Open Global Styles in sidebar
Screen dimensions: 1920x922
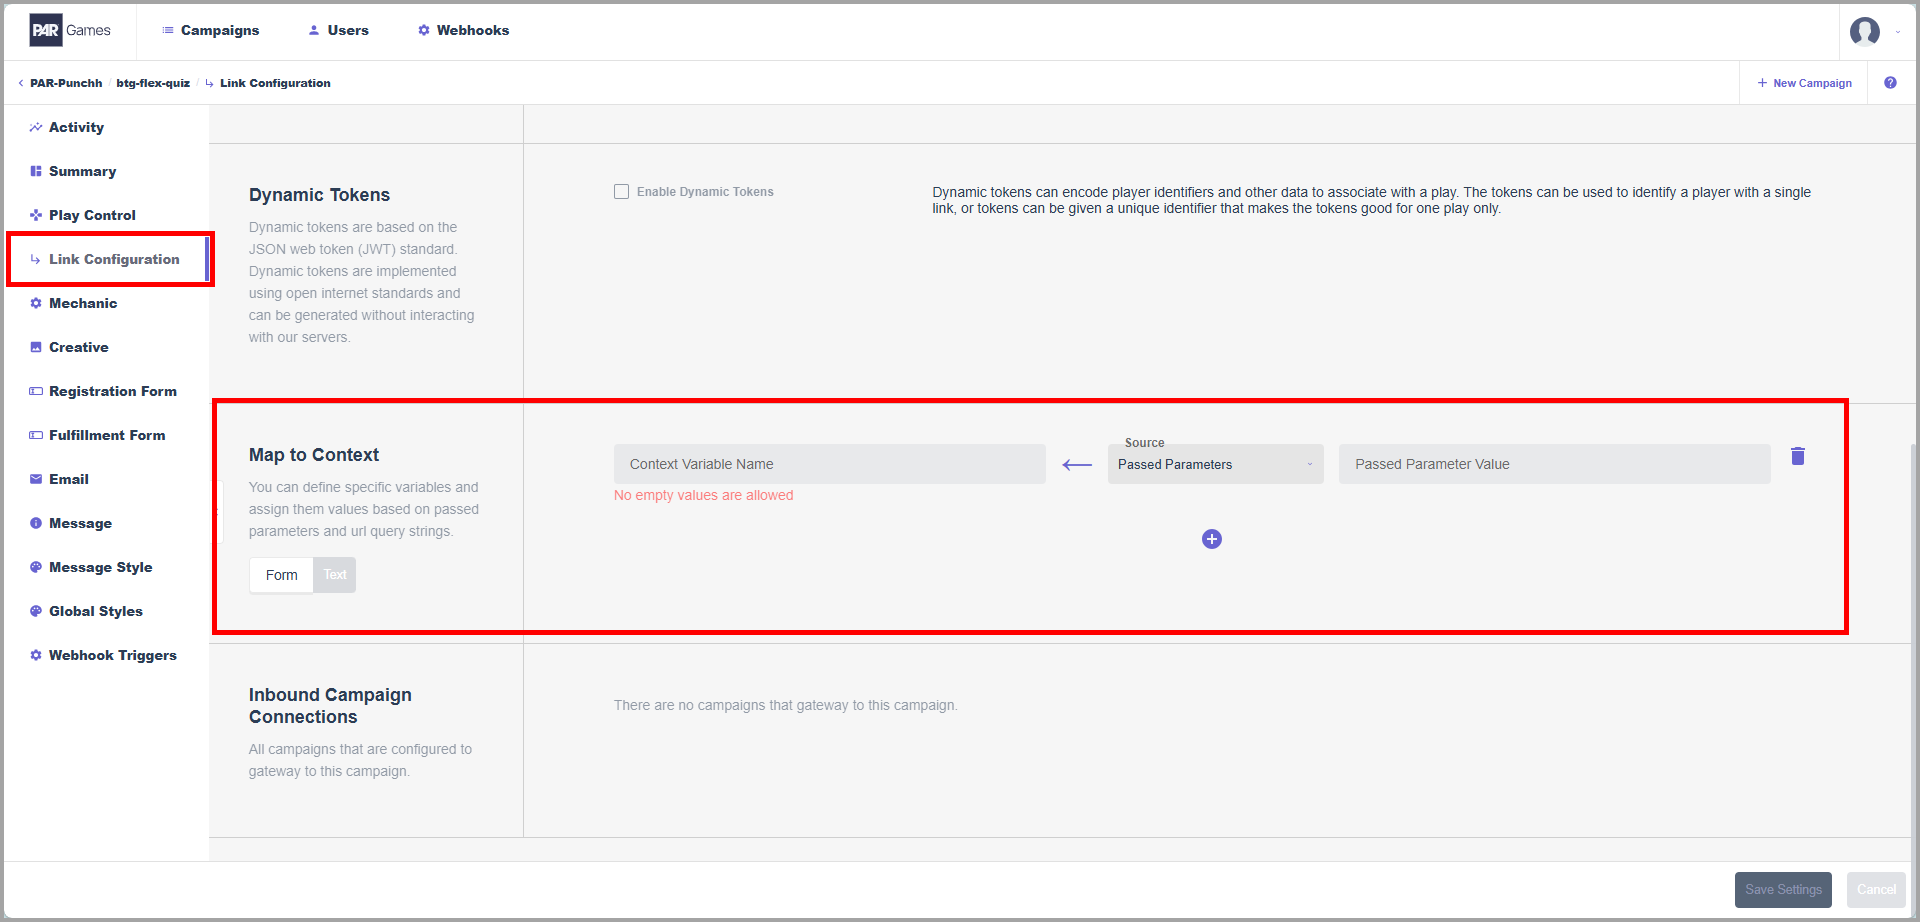[96, 611]
